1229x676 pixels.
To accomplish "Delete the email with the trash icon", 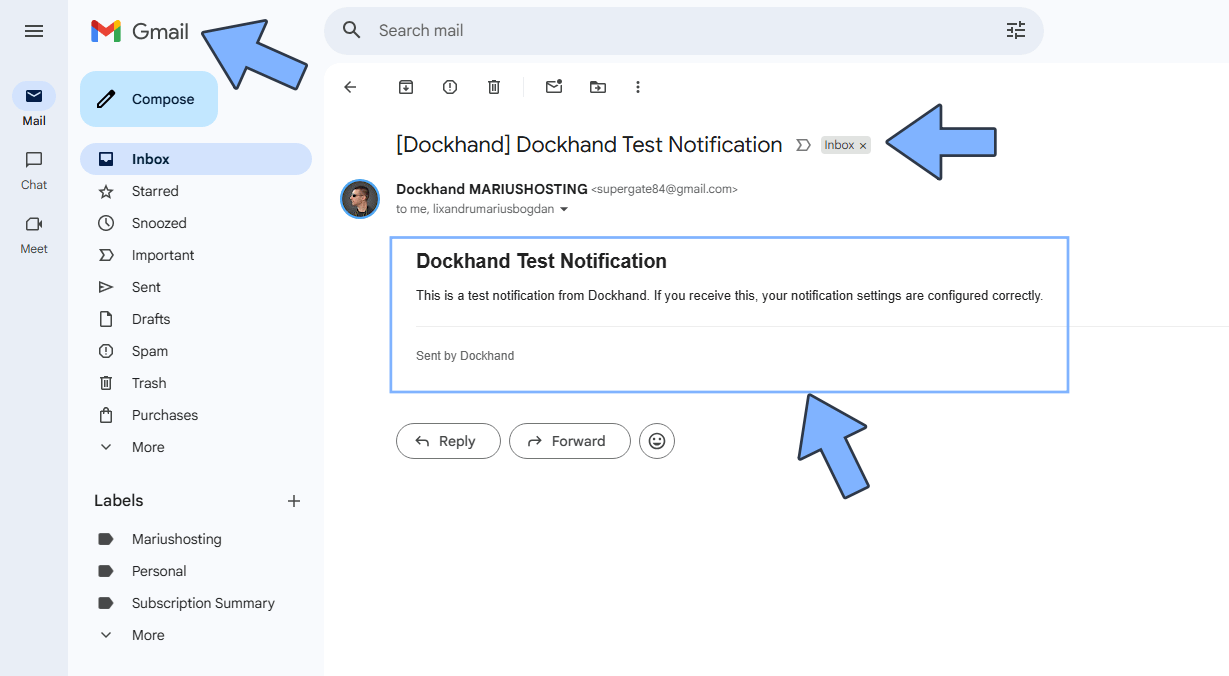I will (x=493, y=87).
